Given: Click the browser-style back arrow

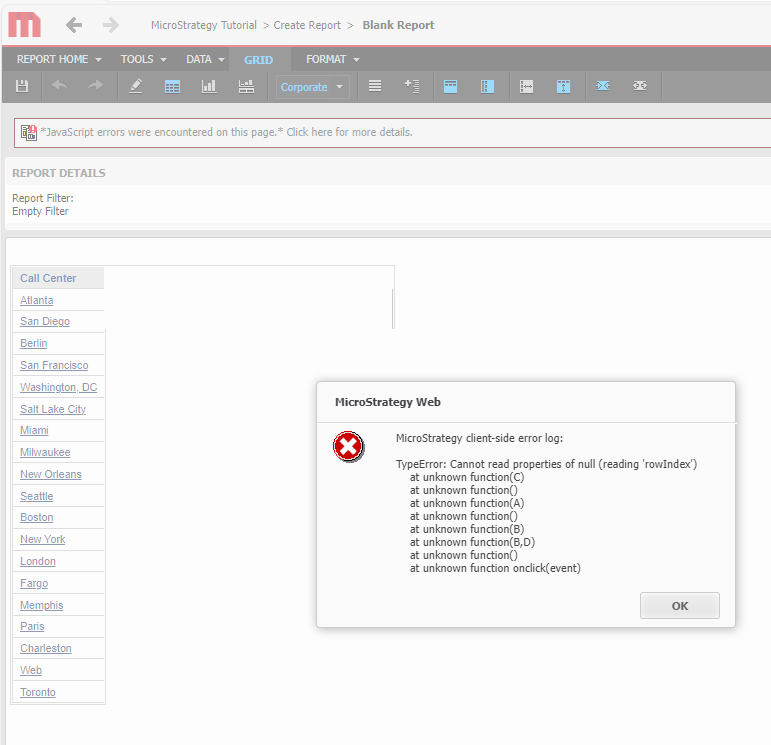Looking at the screenshot, I should click(x=74, y=25).
